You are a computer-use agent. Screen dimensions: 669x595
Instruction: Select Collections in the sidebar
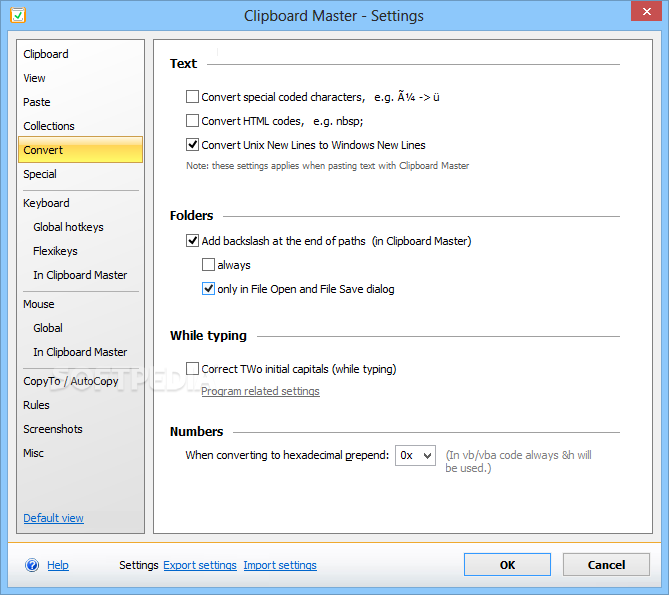point(49,126)
